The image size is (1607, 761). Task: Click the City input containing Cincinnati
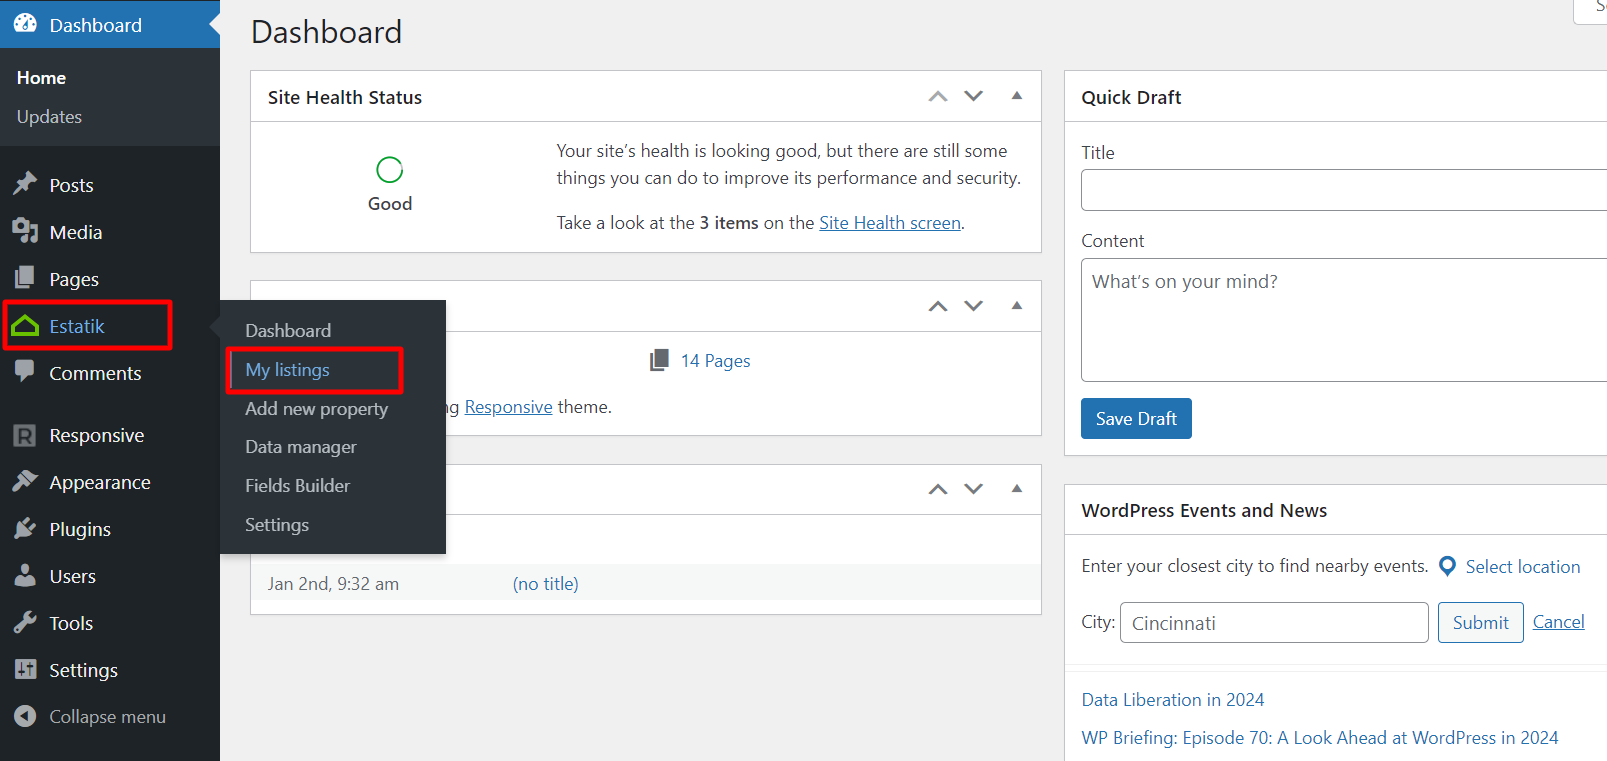tap(1274, 622)
